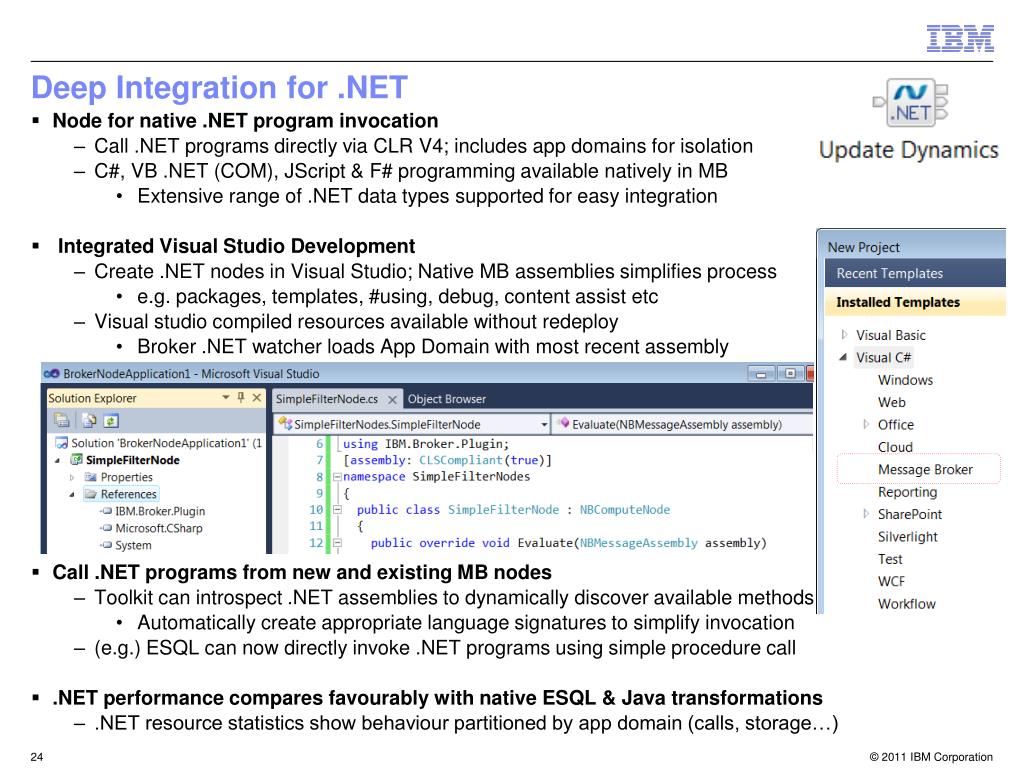Select Windows template category
Screen dimensions: 1024x768
tap(905, 380)
